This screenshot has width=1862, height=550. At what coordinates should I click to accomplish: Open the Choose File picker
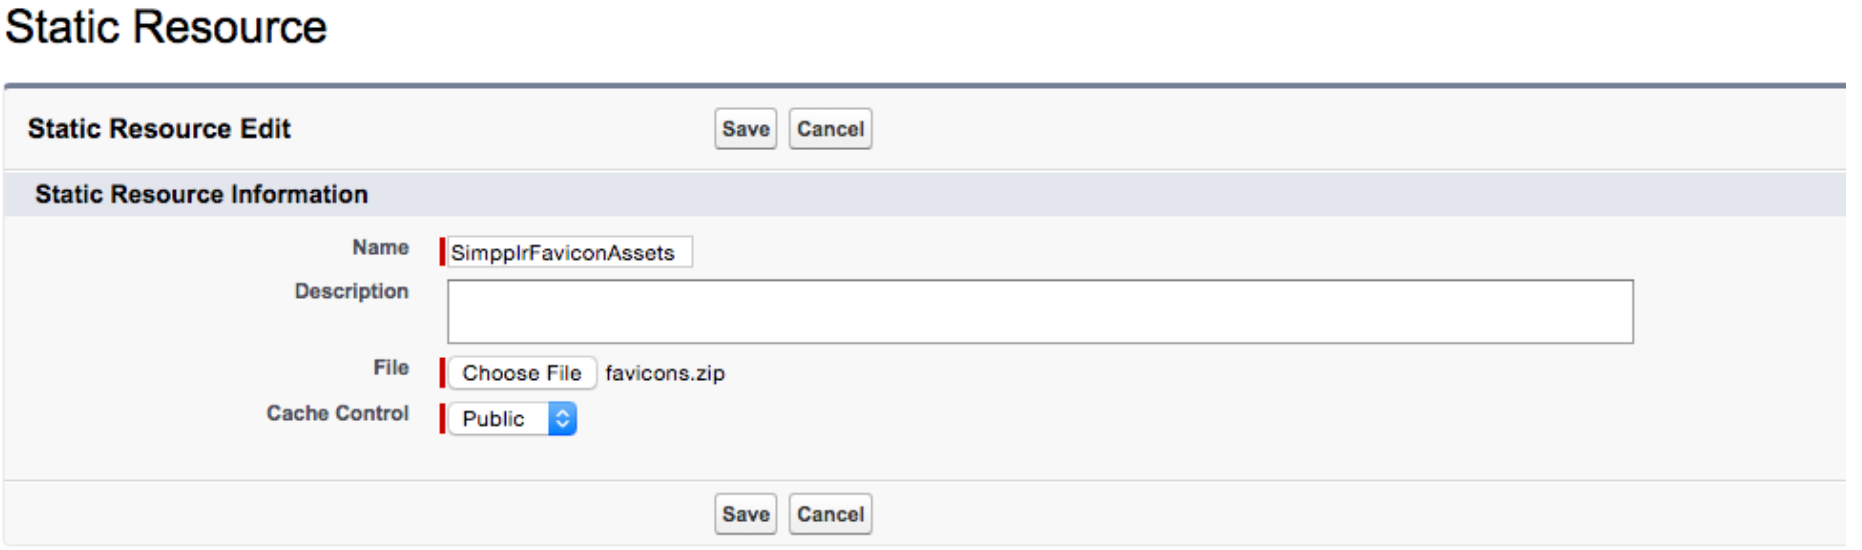pyautogui.click(x=522, y=373)
